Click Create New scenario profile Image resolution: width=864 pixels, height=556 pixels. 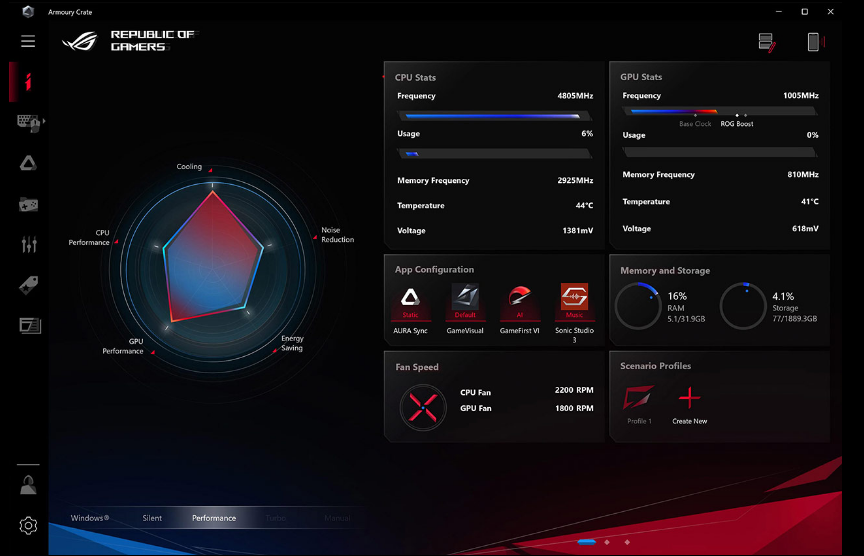pyautogui.click(x=689, y=399)
